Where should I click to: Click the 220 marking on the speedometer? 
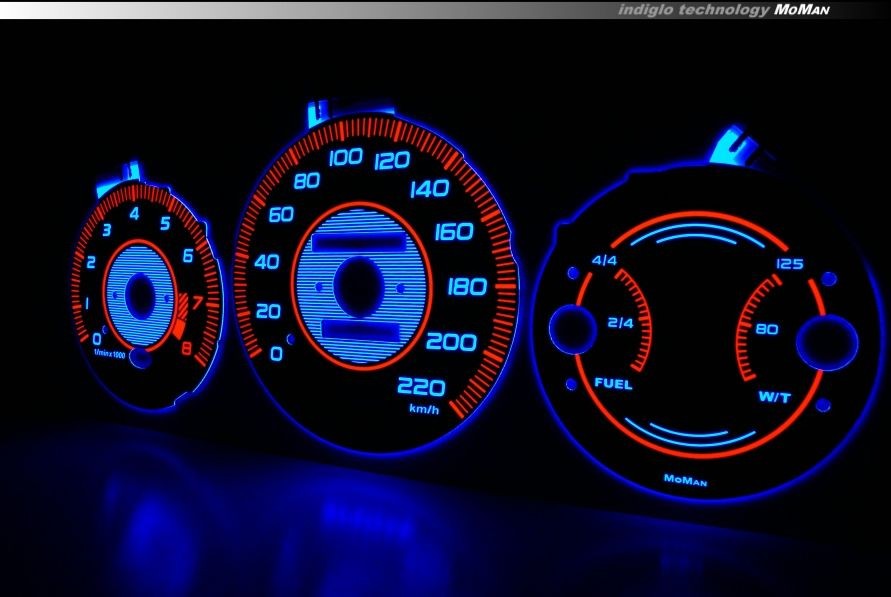tap(421, 386)
